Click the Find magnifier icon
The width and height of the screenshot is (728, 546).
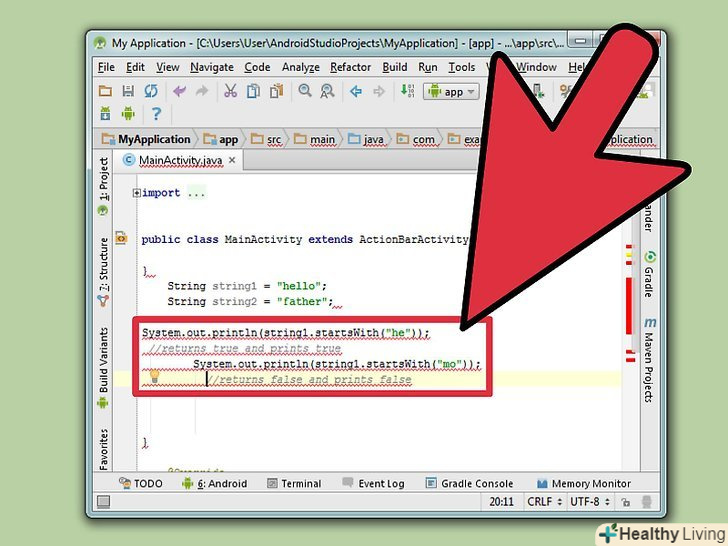click(303, 91)
